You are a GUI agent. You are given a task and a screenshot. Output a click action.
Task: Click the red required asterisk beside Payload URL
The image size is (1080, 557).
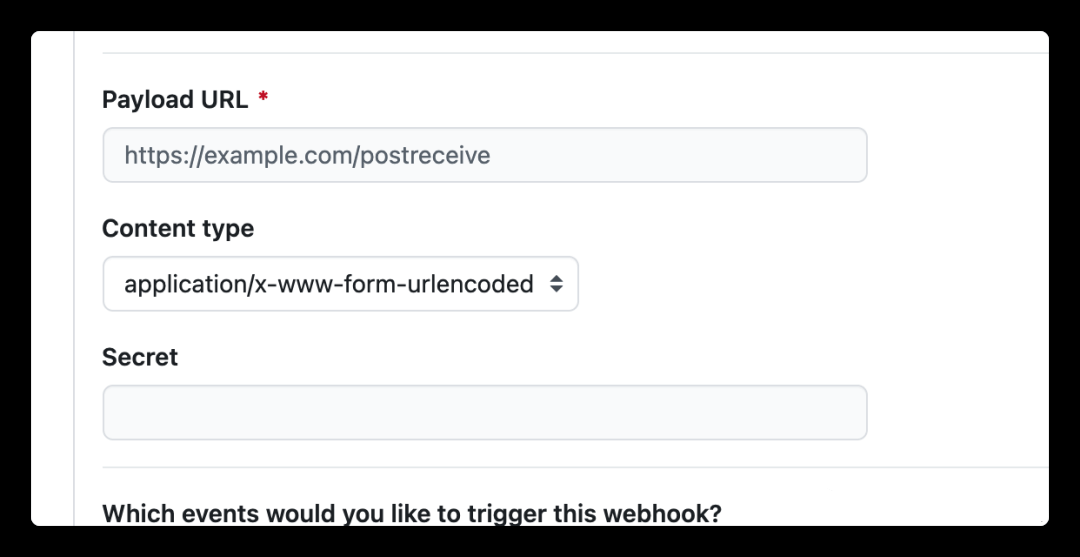coord(263,99)
